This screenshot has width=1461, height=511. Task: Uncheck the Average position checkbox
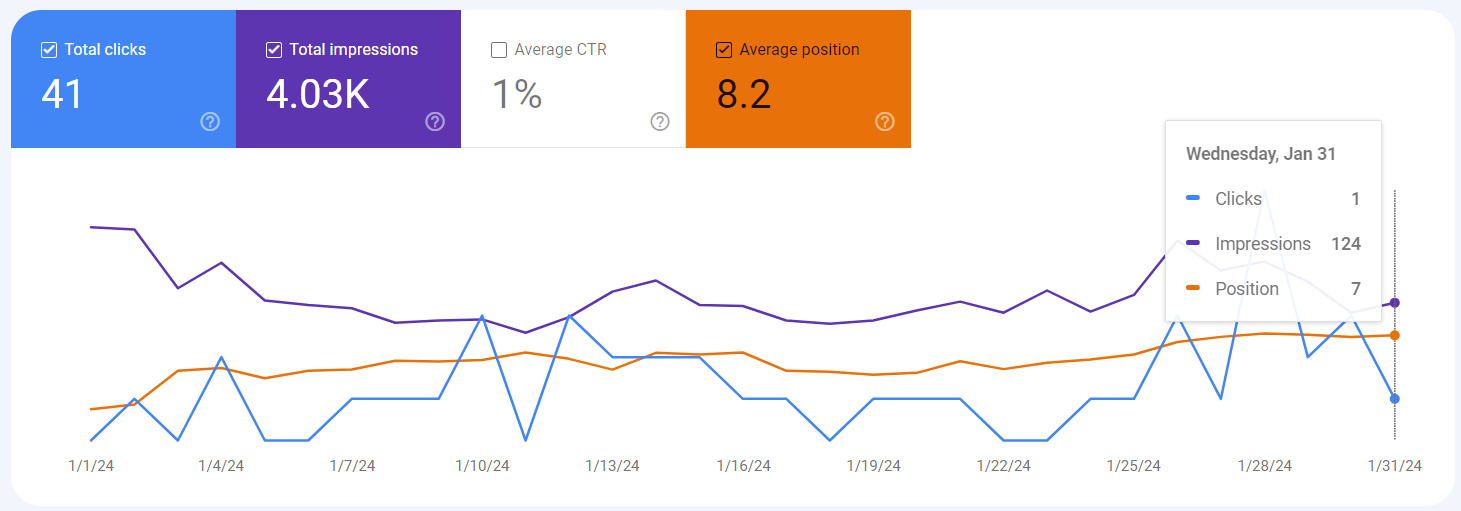[x=724, y=50]
